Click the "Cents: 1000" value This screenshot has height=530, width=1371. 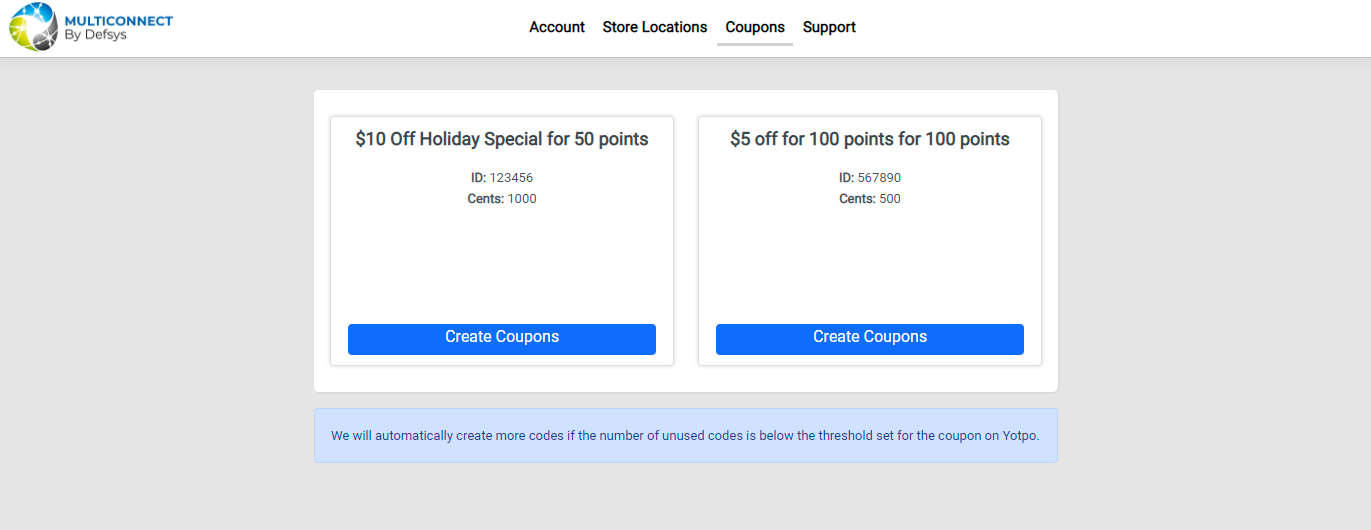pos(522,199)
